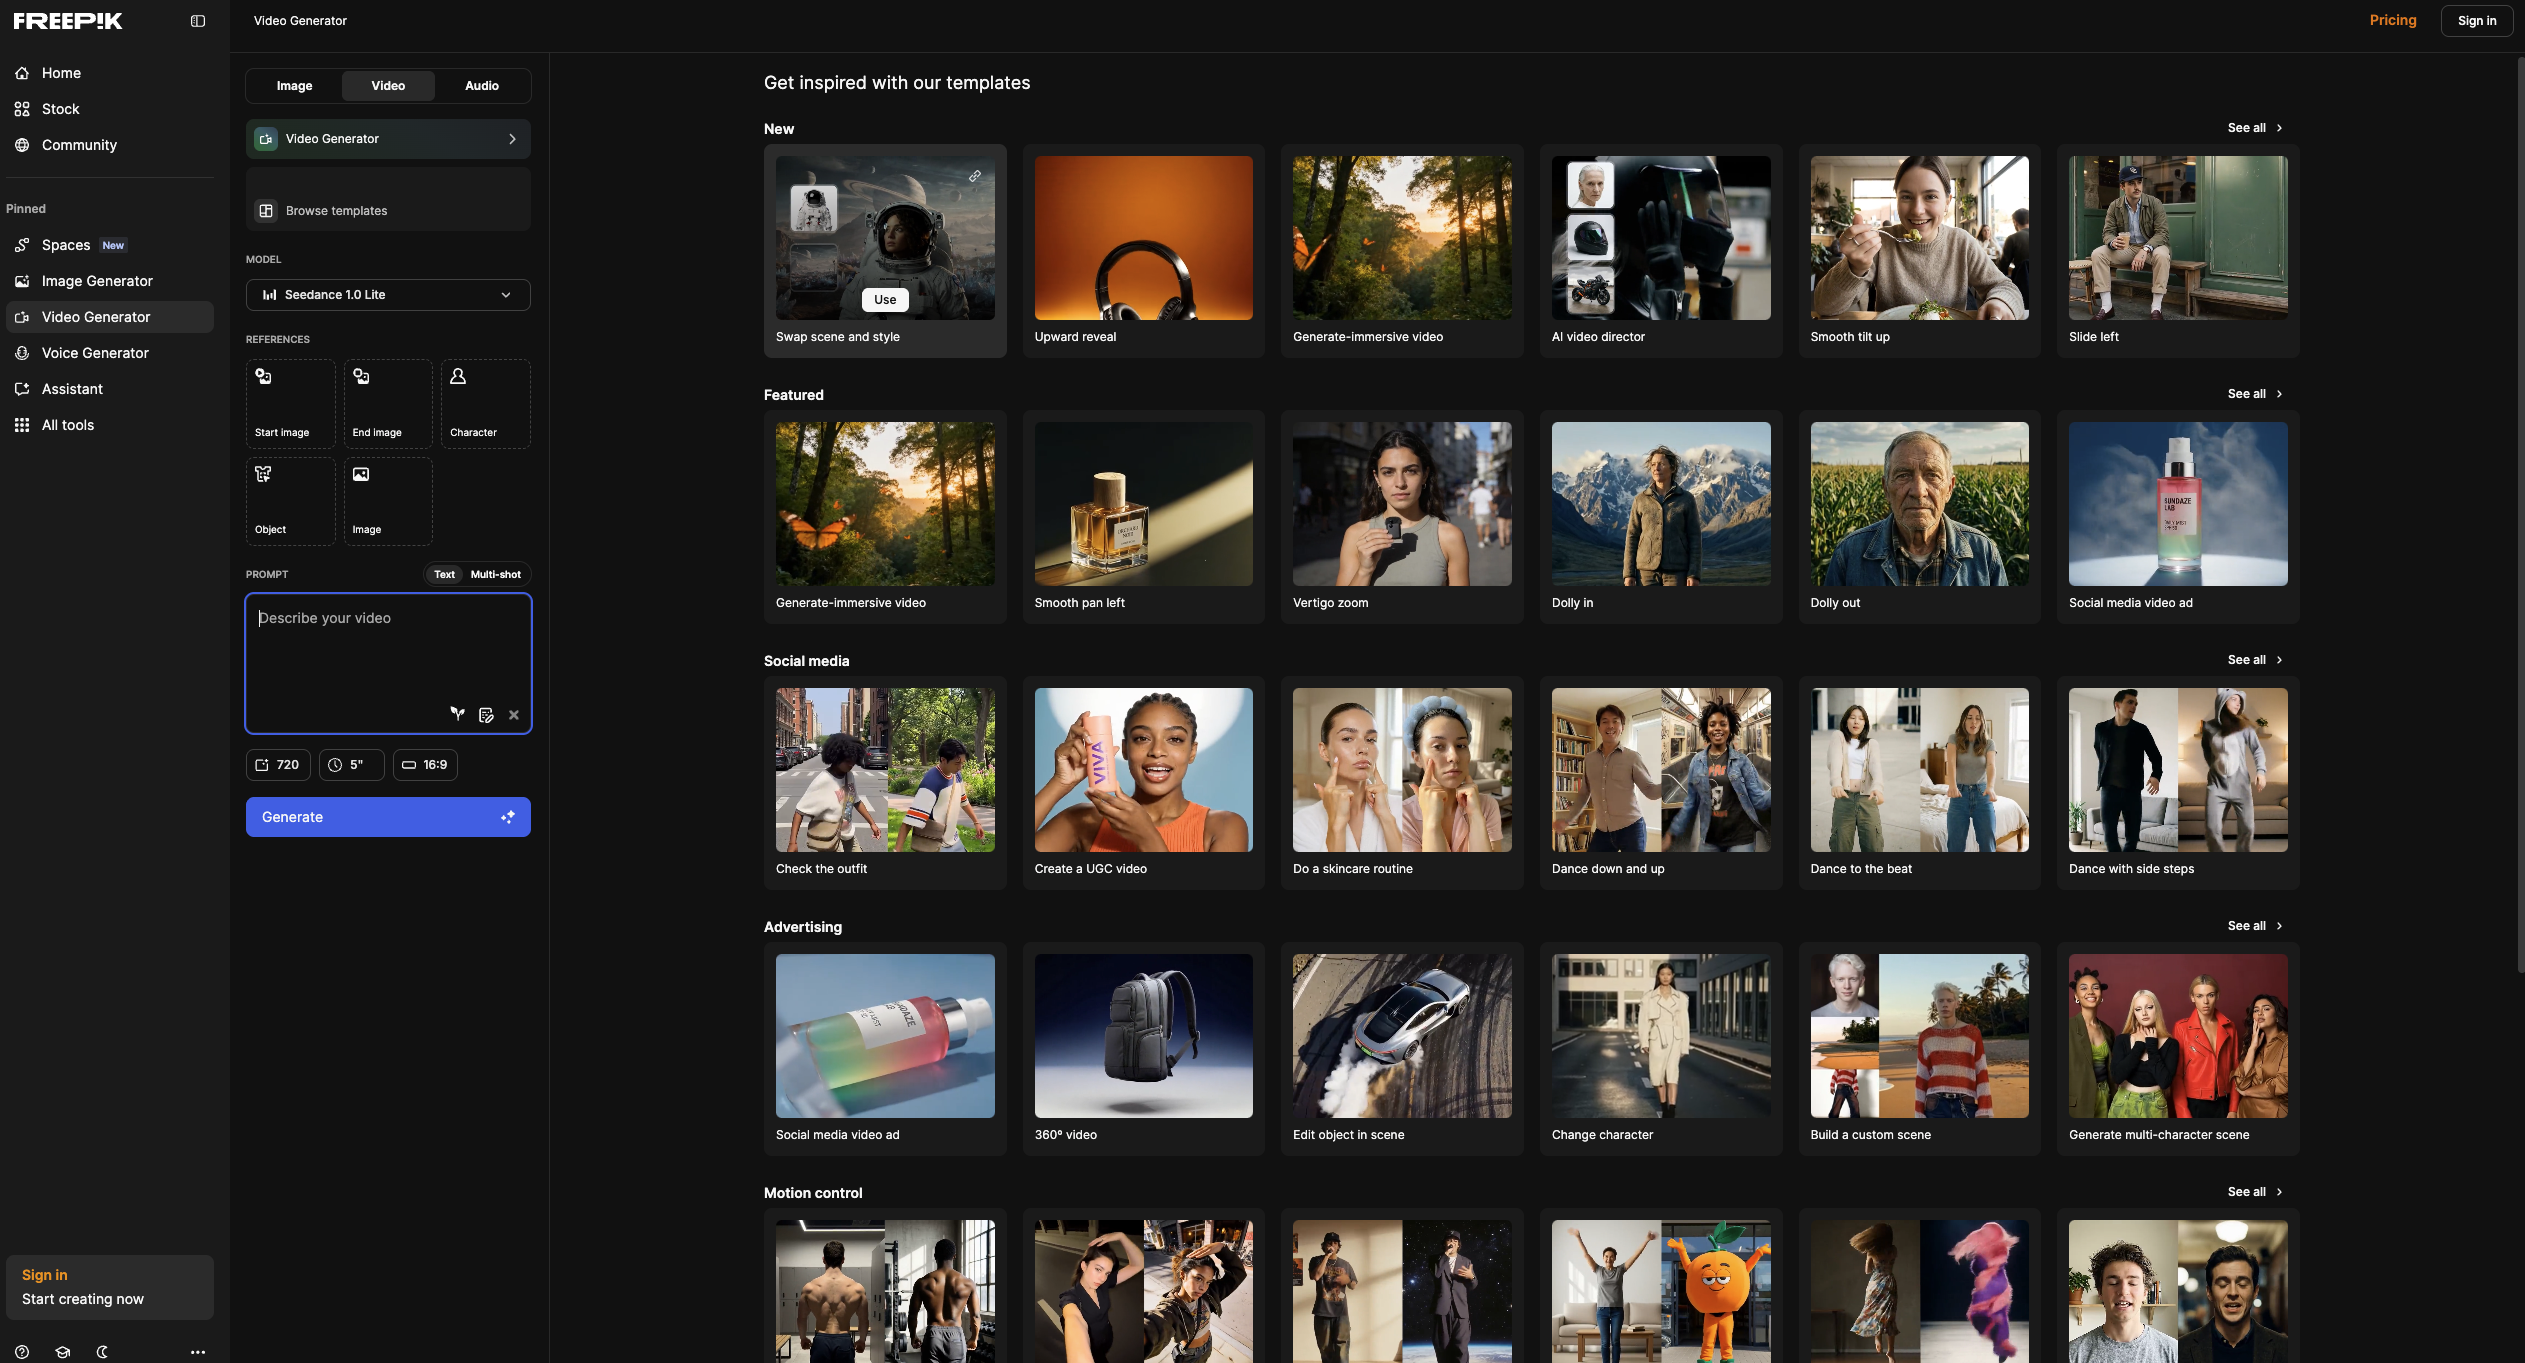Screen dimensions: 2525x1363
Task: Click the Generate button
Action: (x=388, y=817)
